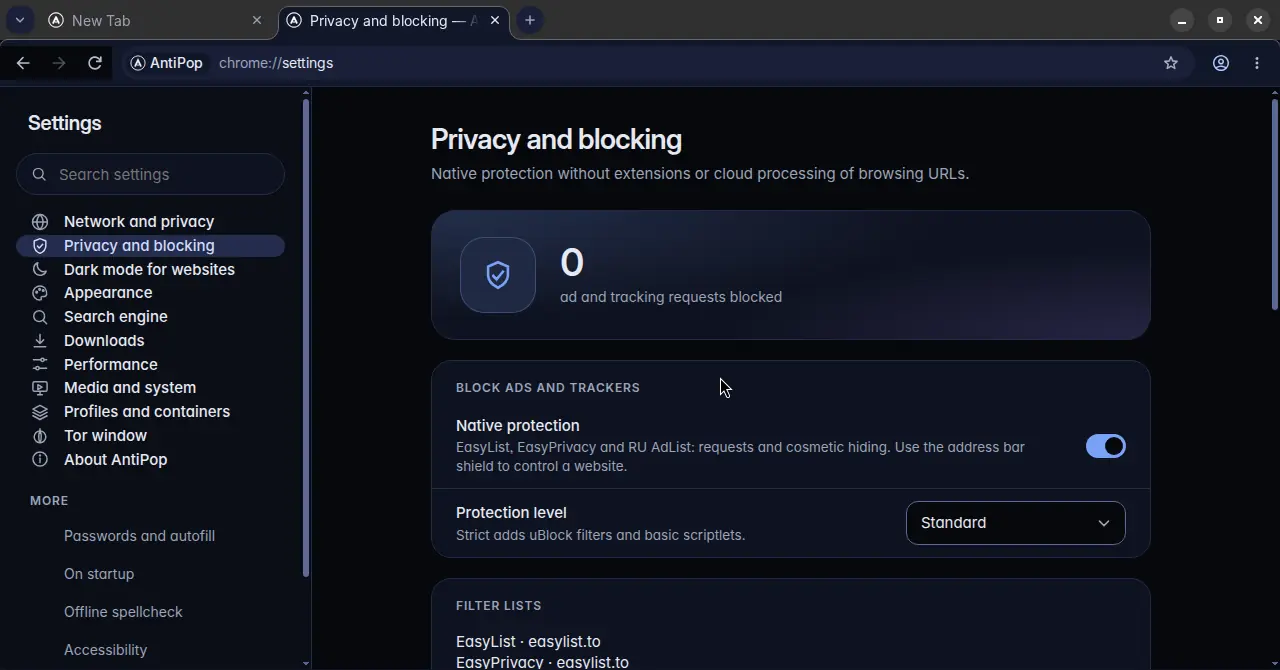This screenshot has width=1280, height=670.
Task: Open the profile account icon
Action: [1221, 63]
